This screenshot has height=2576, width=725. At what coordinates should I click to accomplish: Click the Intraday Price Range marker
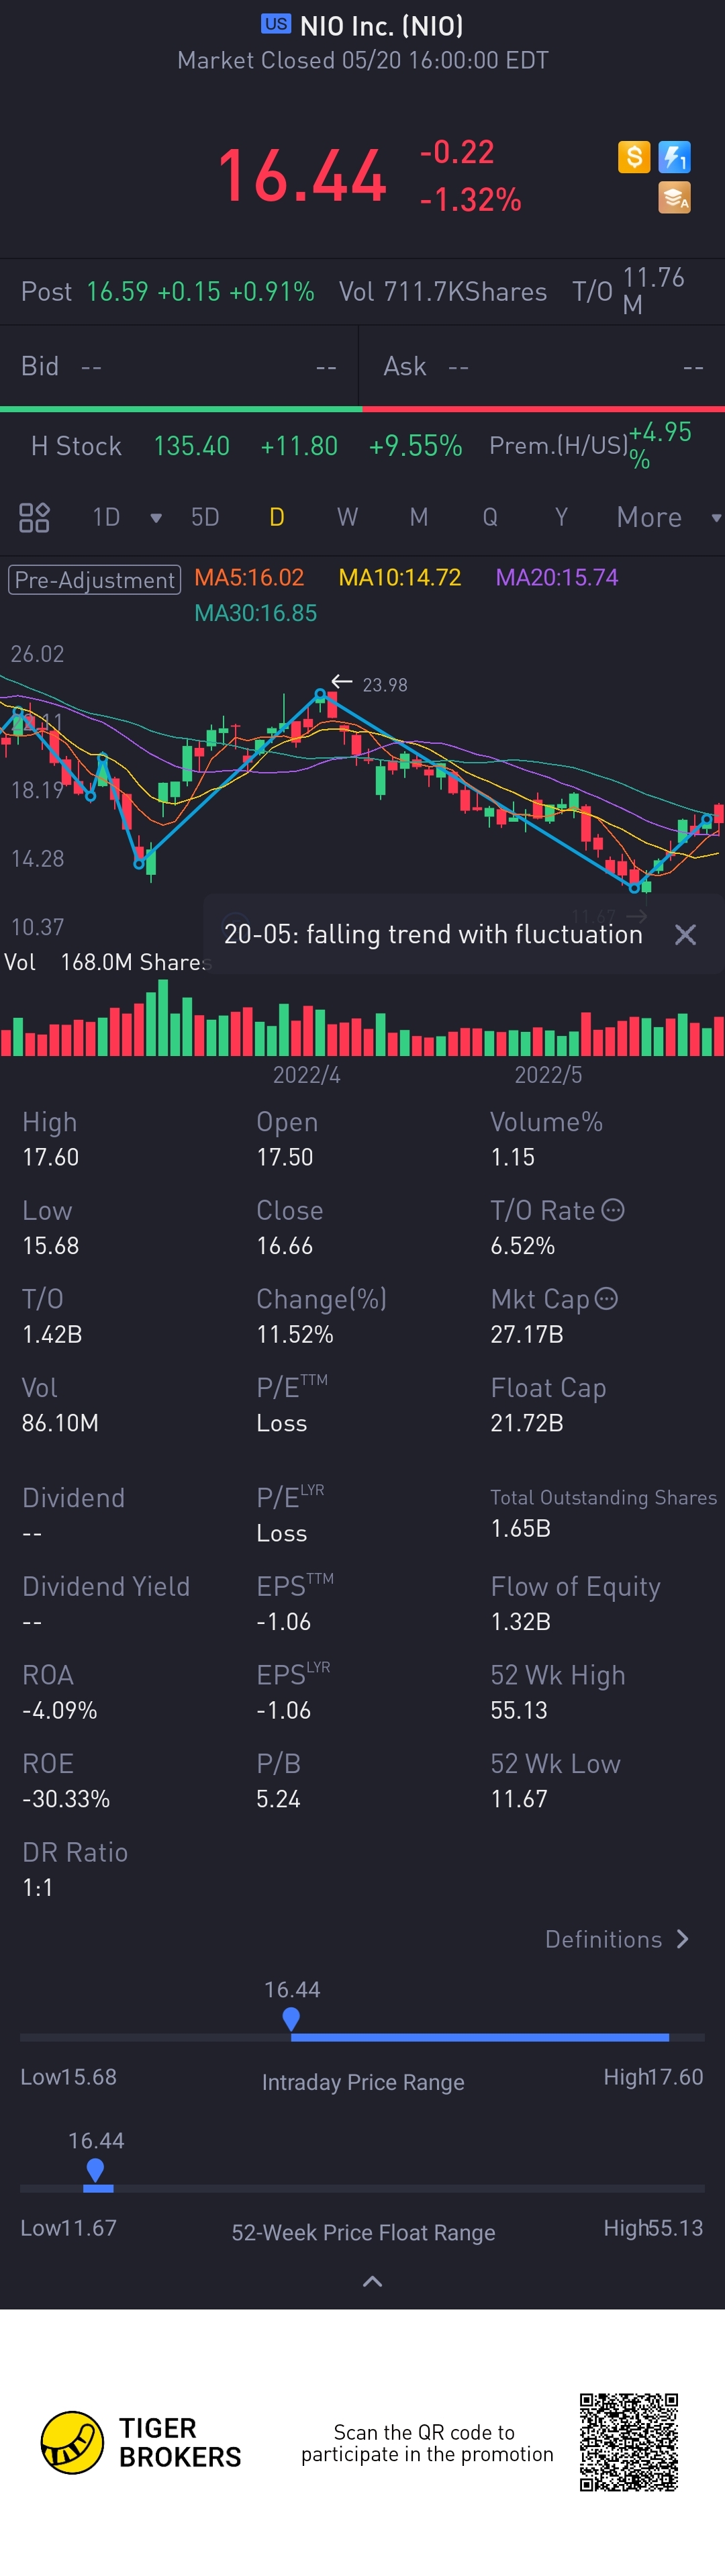pyautogui.click(x=291, y=2019)
